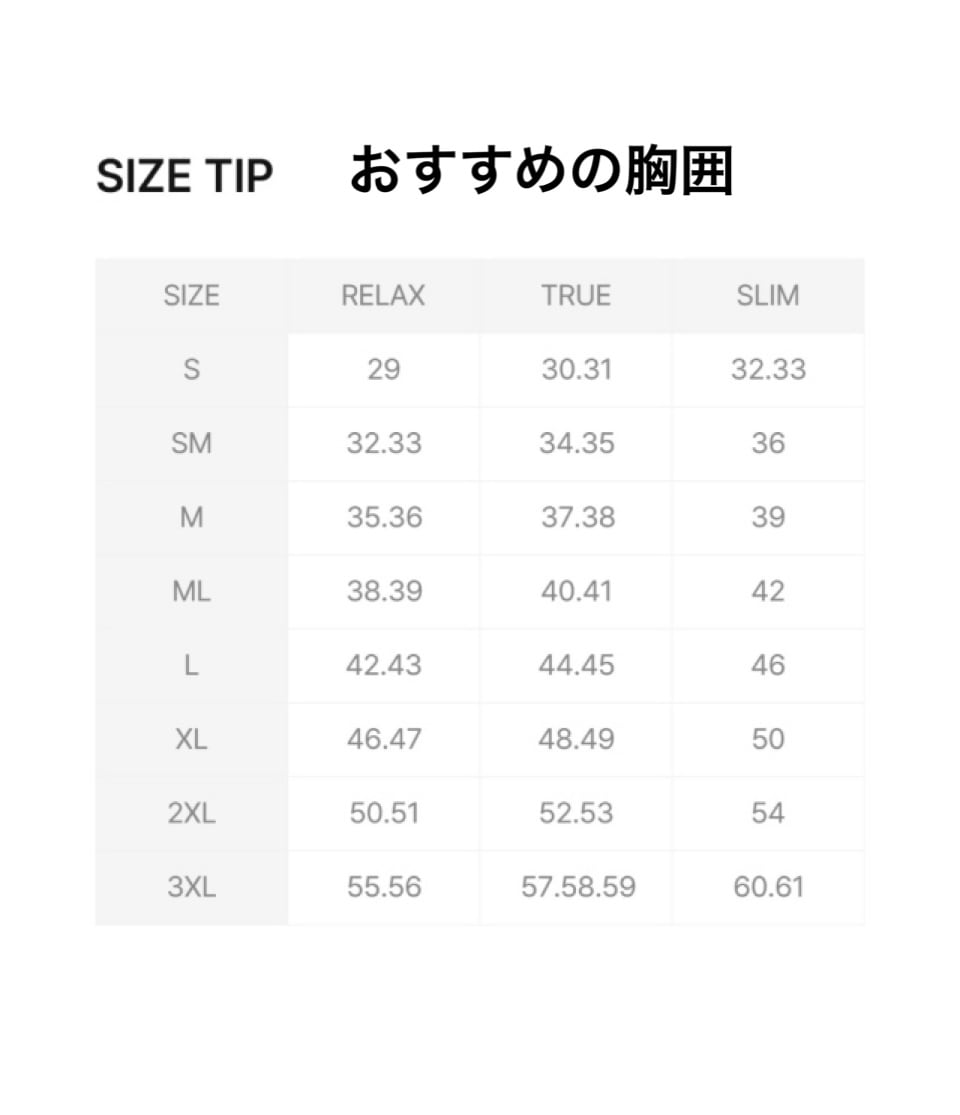
Task: Click the ML size row label
Action: click(191, 592)
